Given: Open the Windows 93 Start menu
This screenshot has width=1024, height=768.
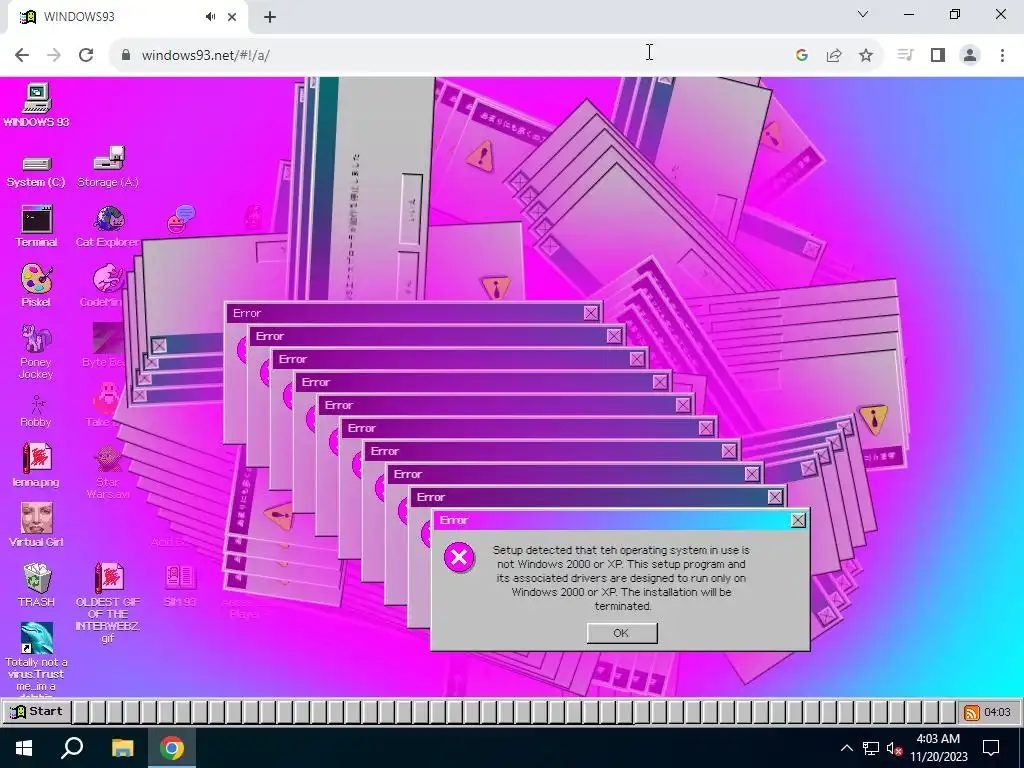Looking at the screenshot, I should tap(36, 712).
